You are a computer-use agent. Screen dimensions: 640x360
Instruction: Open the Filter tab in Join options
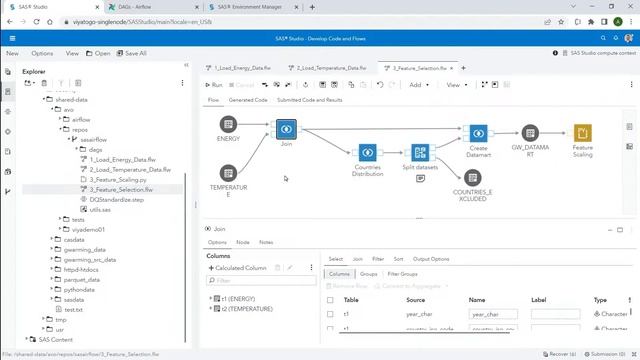coord(378,259)
